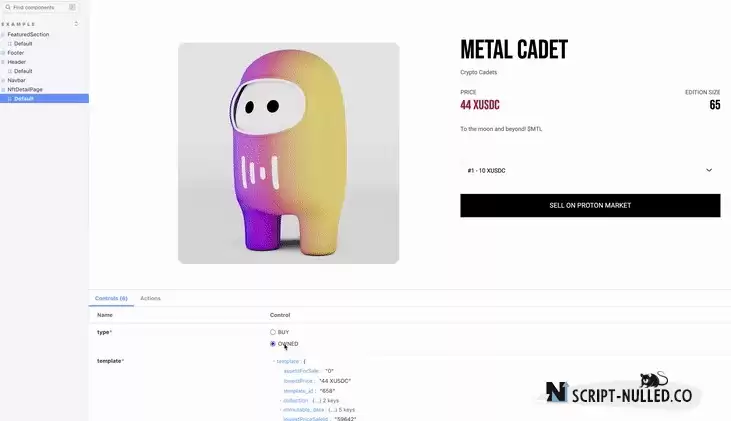
Task: Click the slash shortcut icon in search box
Action: coord(72,7)
